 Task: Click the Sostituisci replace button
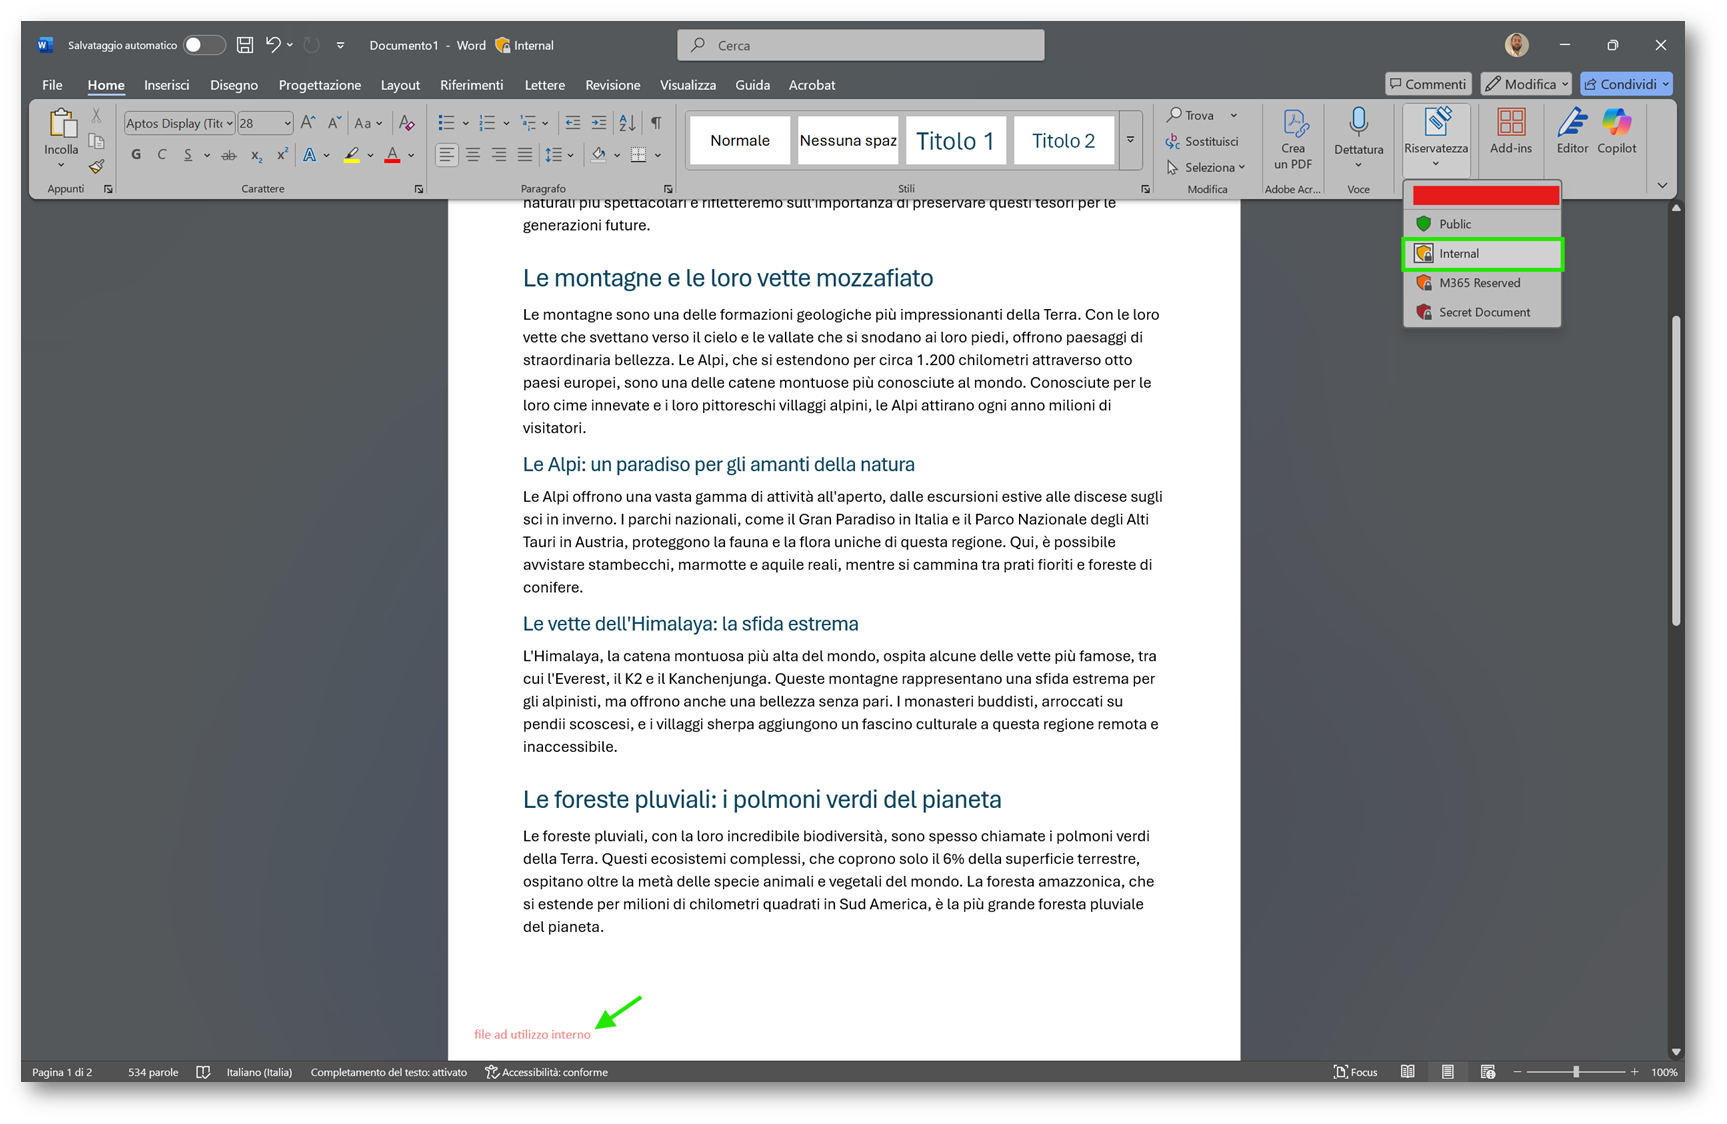[x=1203, y=141]
